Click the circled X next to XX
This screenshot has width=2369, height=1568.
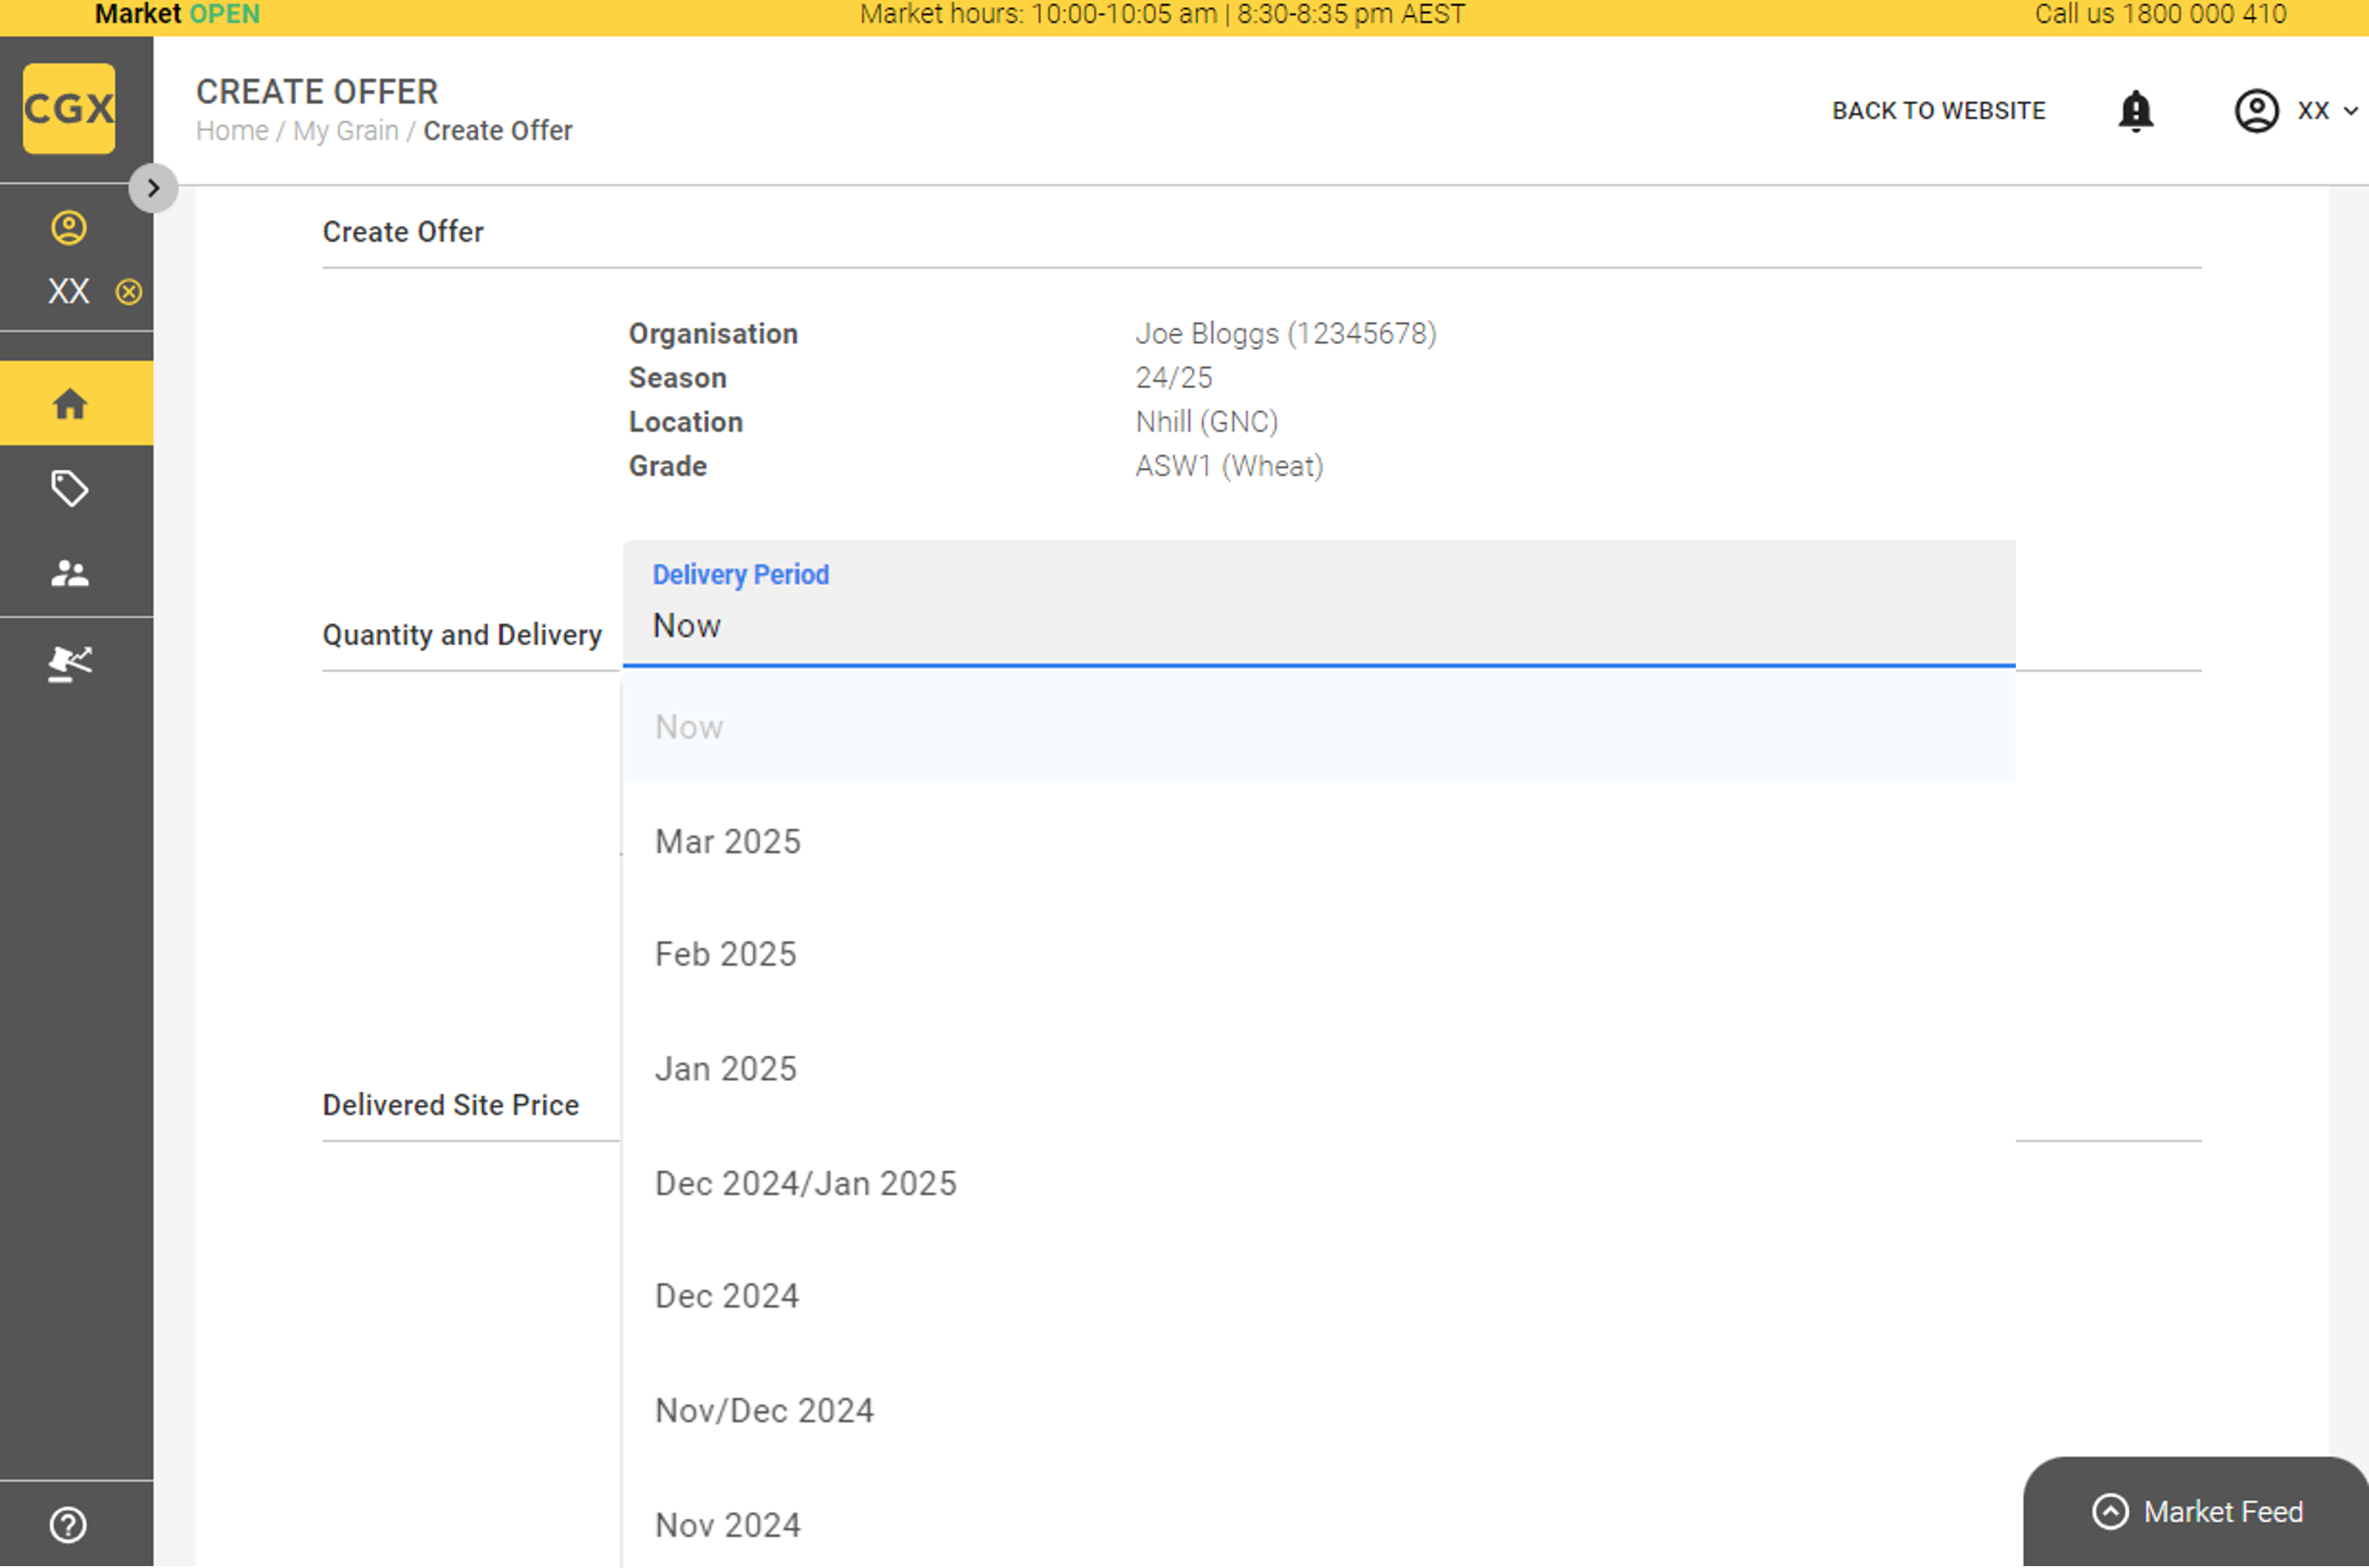coord(129,292)
